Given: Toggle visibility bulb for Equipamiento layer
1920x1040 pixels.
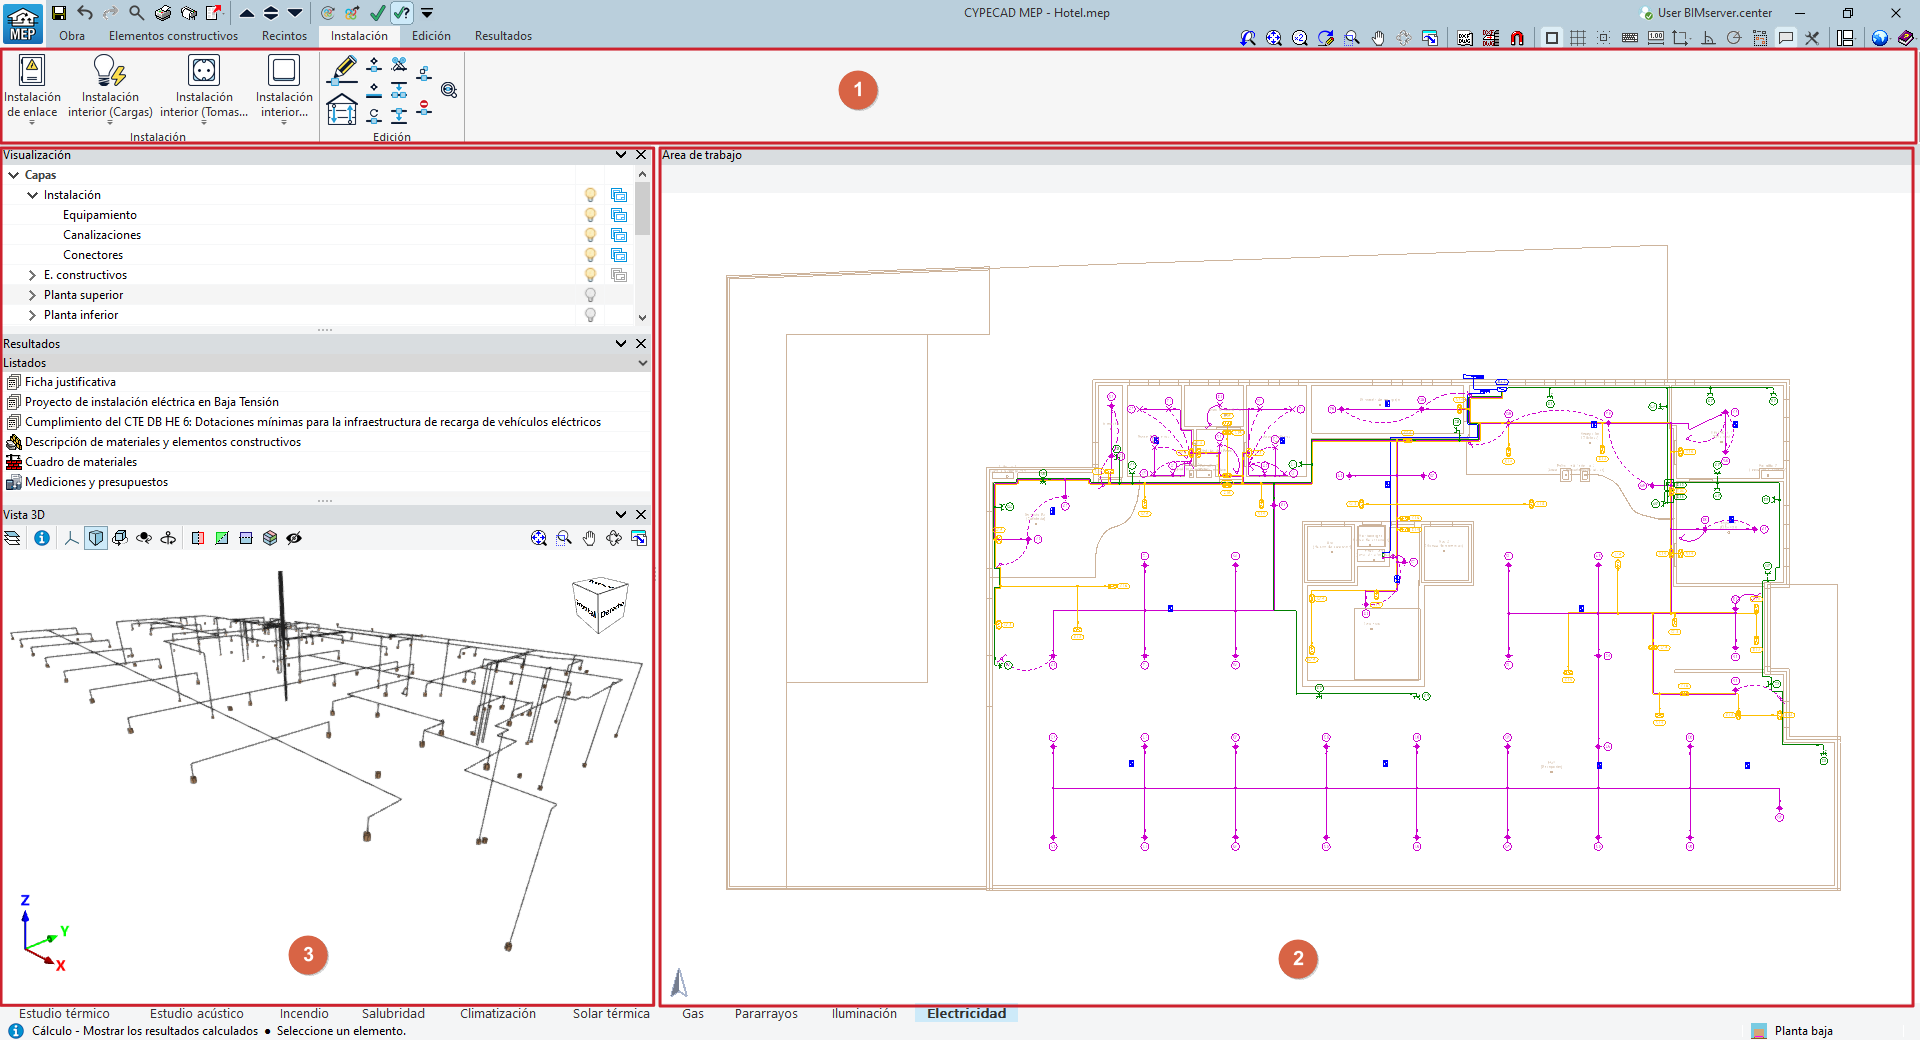Looking at the screenshot, I should pyautogui.click(x=590, y=215).
